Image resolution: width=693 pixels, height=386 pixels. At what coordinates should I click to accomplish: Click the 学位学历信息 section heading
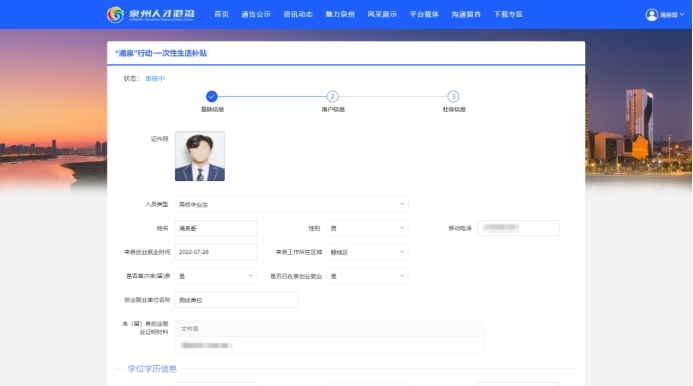[152, 368]
